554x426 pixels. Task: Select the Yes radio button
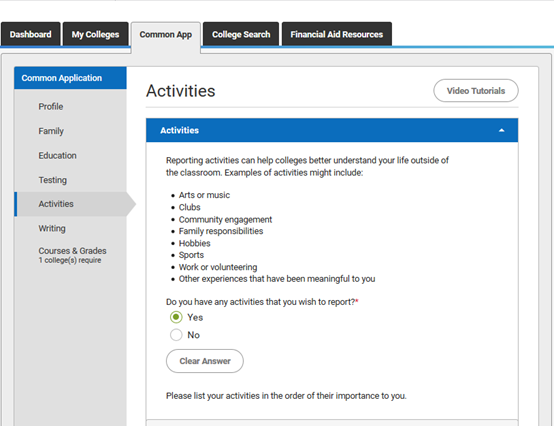(176, 317)
